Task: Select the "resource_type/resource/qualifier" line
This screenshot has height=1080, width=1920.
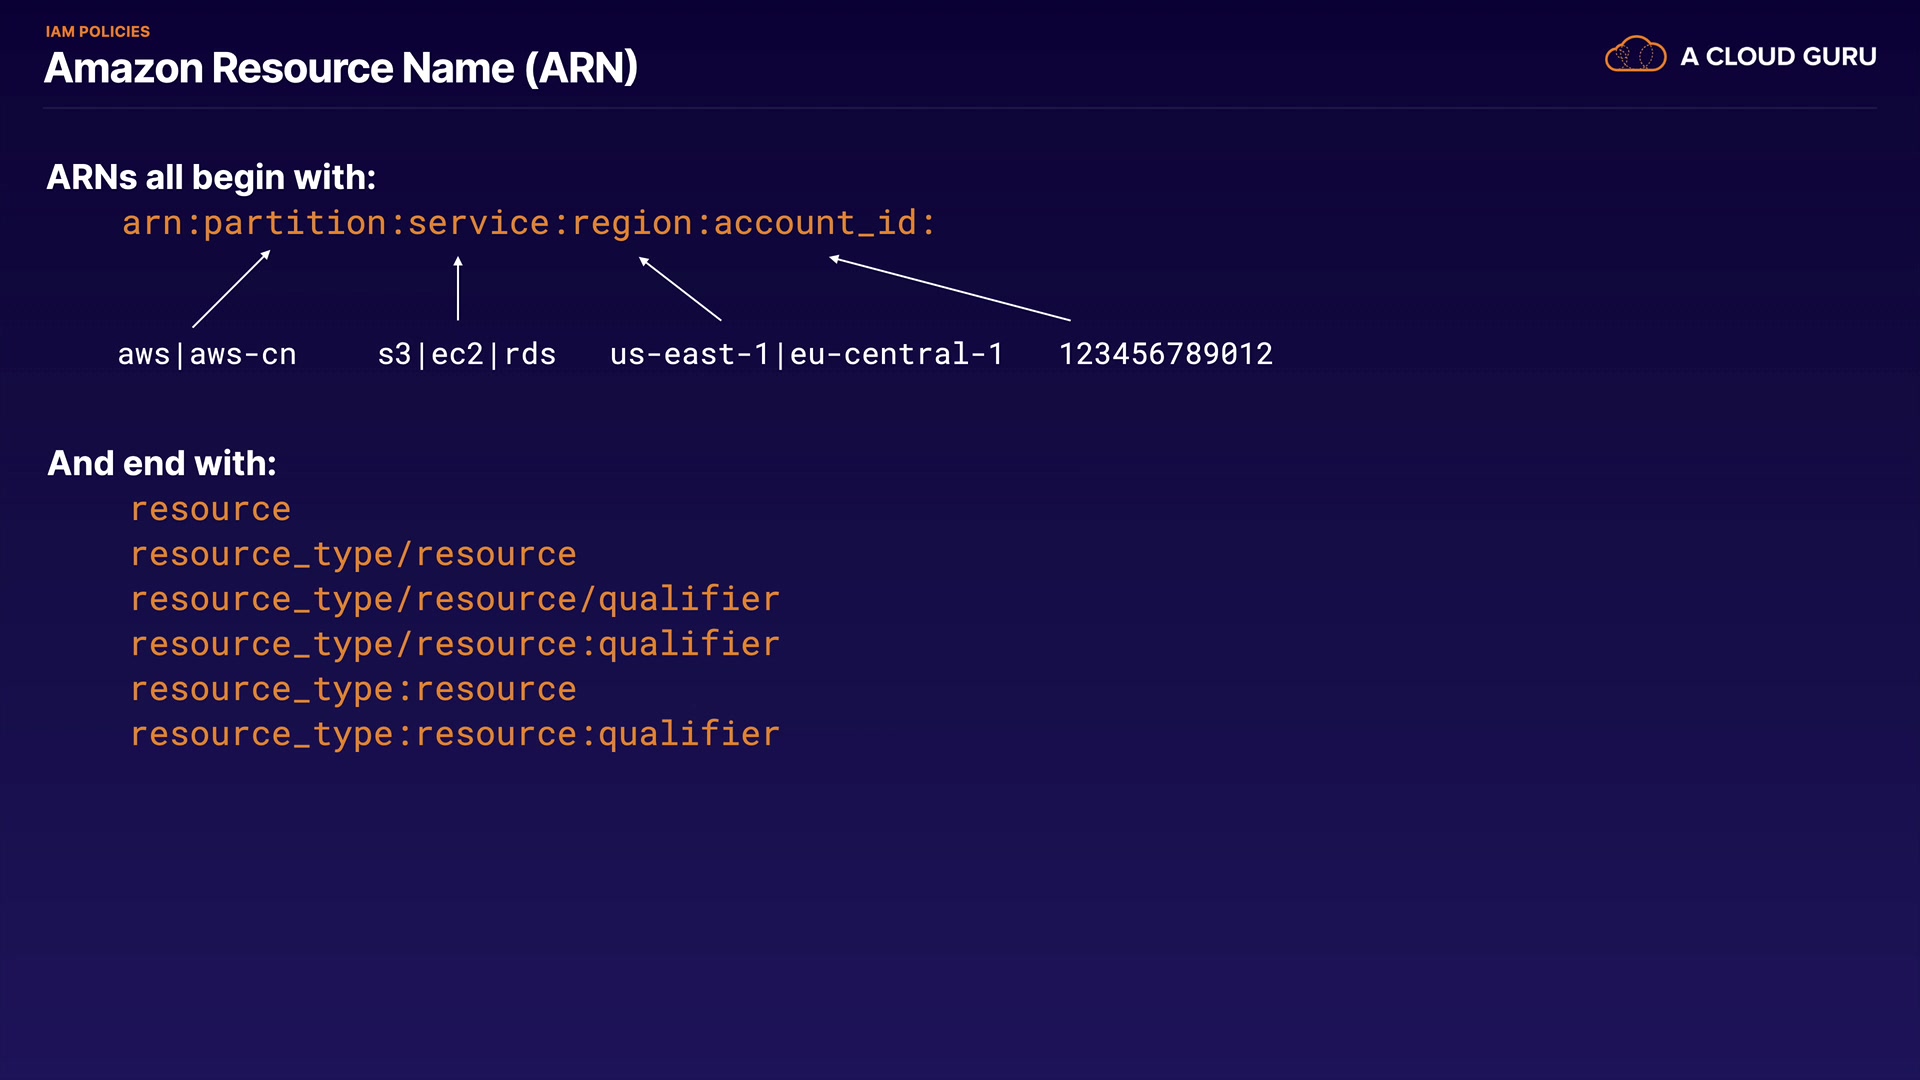Action: click(455, 600)
